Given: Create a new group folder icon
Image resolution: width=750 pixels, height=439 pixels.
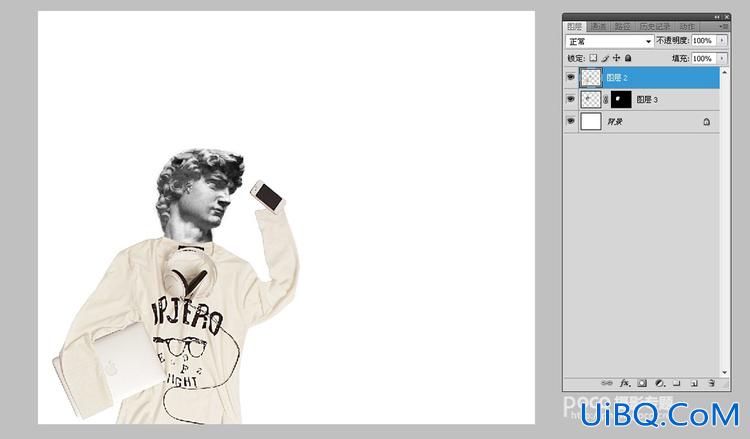Looking at the screenshot, I should pyautogui.click(x=676, y=383).
